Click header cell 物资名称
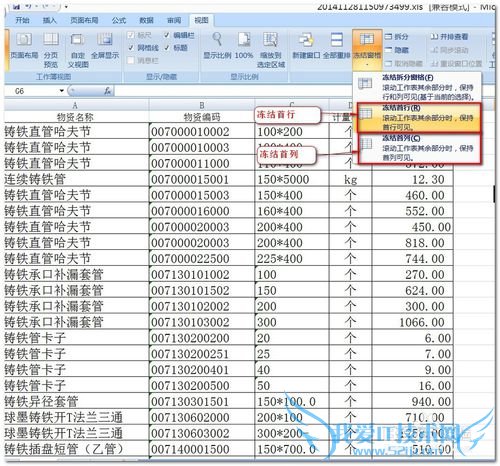The image size is (500, 466). (x=76, y=117)
